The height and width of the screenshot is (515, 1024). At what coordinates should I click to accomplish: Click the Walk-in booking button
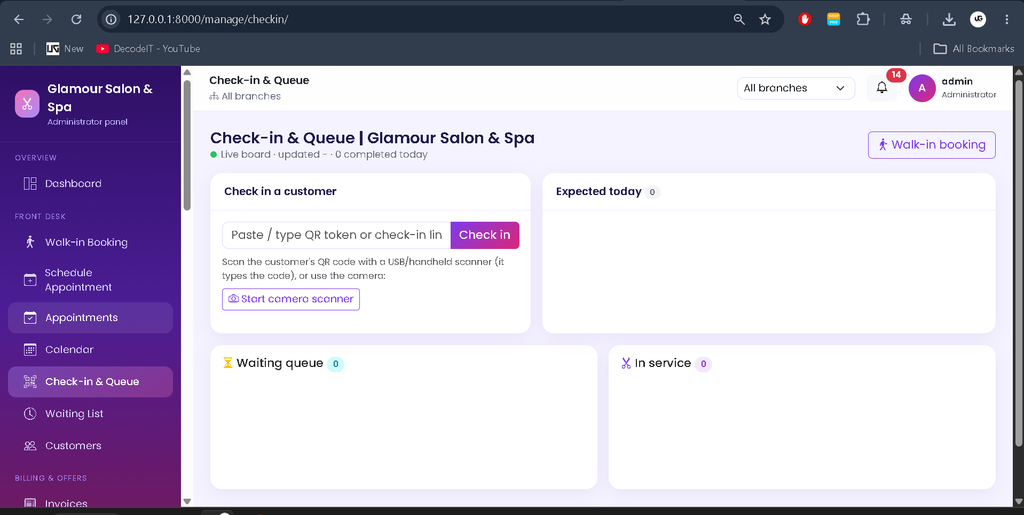(x=931, y=145)
